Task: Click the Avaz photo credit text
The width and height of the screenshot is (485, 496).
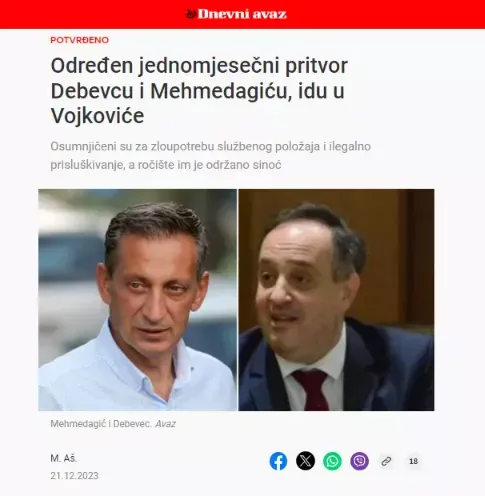Action: 165,424
